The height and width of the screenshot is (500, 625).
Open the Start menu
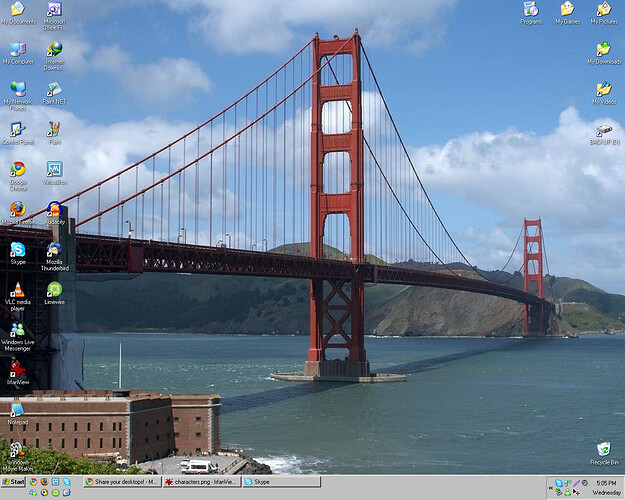(14, 482)
